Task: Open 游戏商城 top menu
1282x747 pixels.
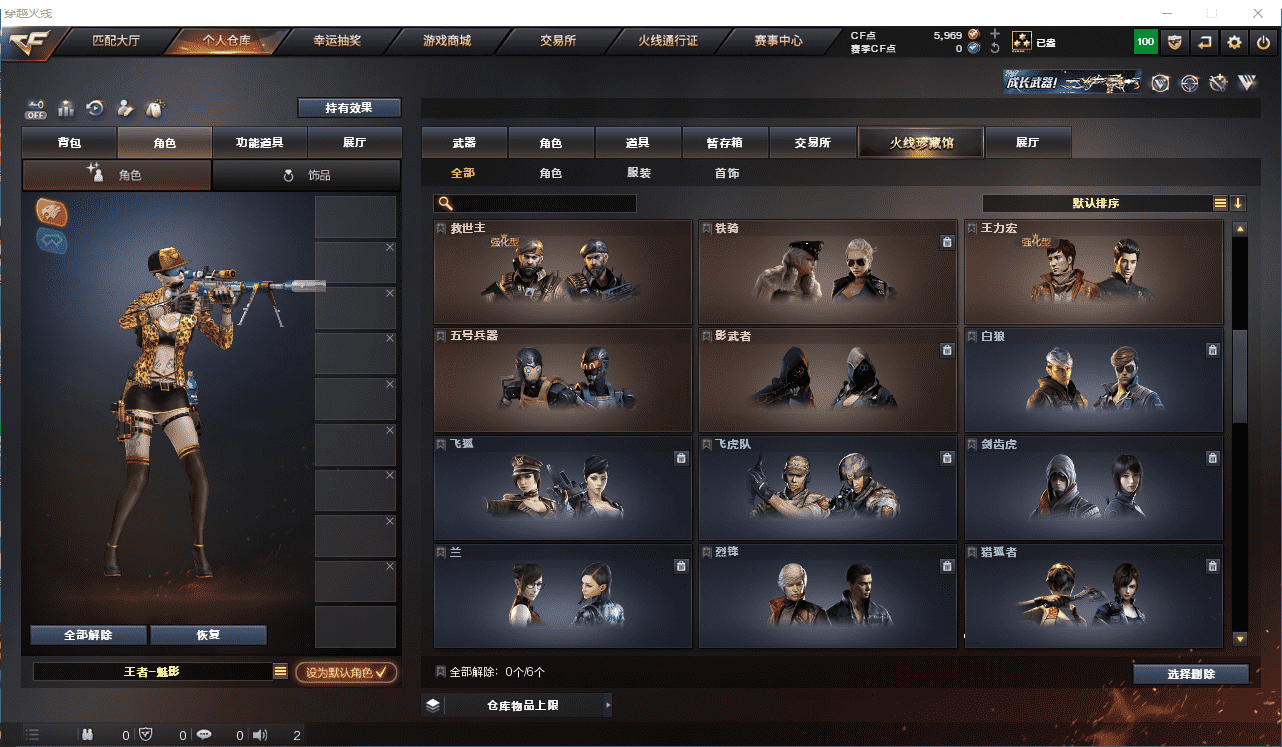Action: (x=446, y=41)
